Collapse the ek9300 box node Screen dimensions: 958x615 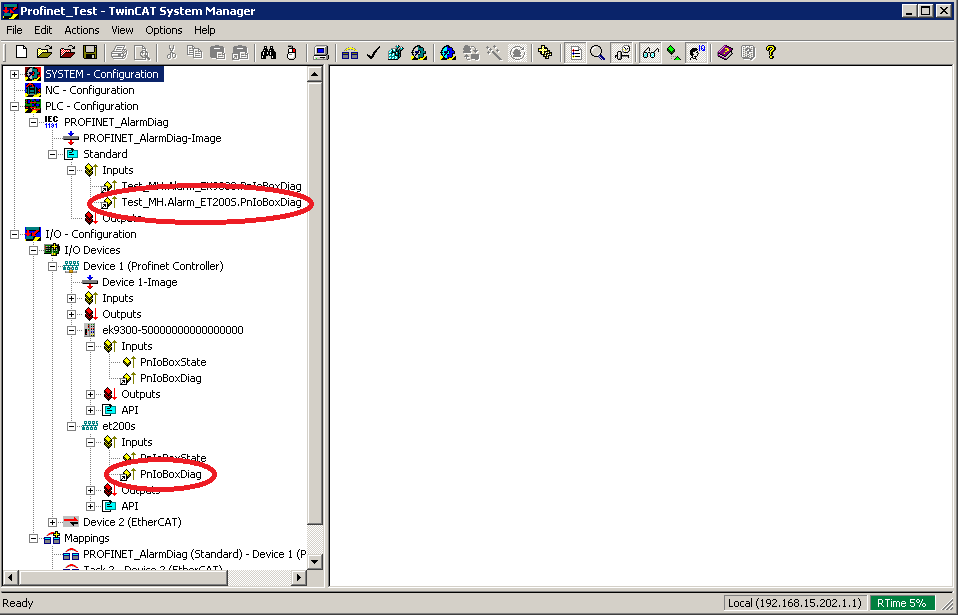pyautogui.click(x=71, y=330)
